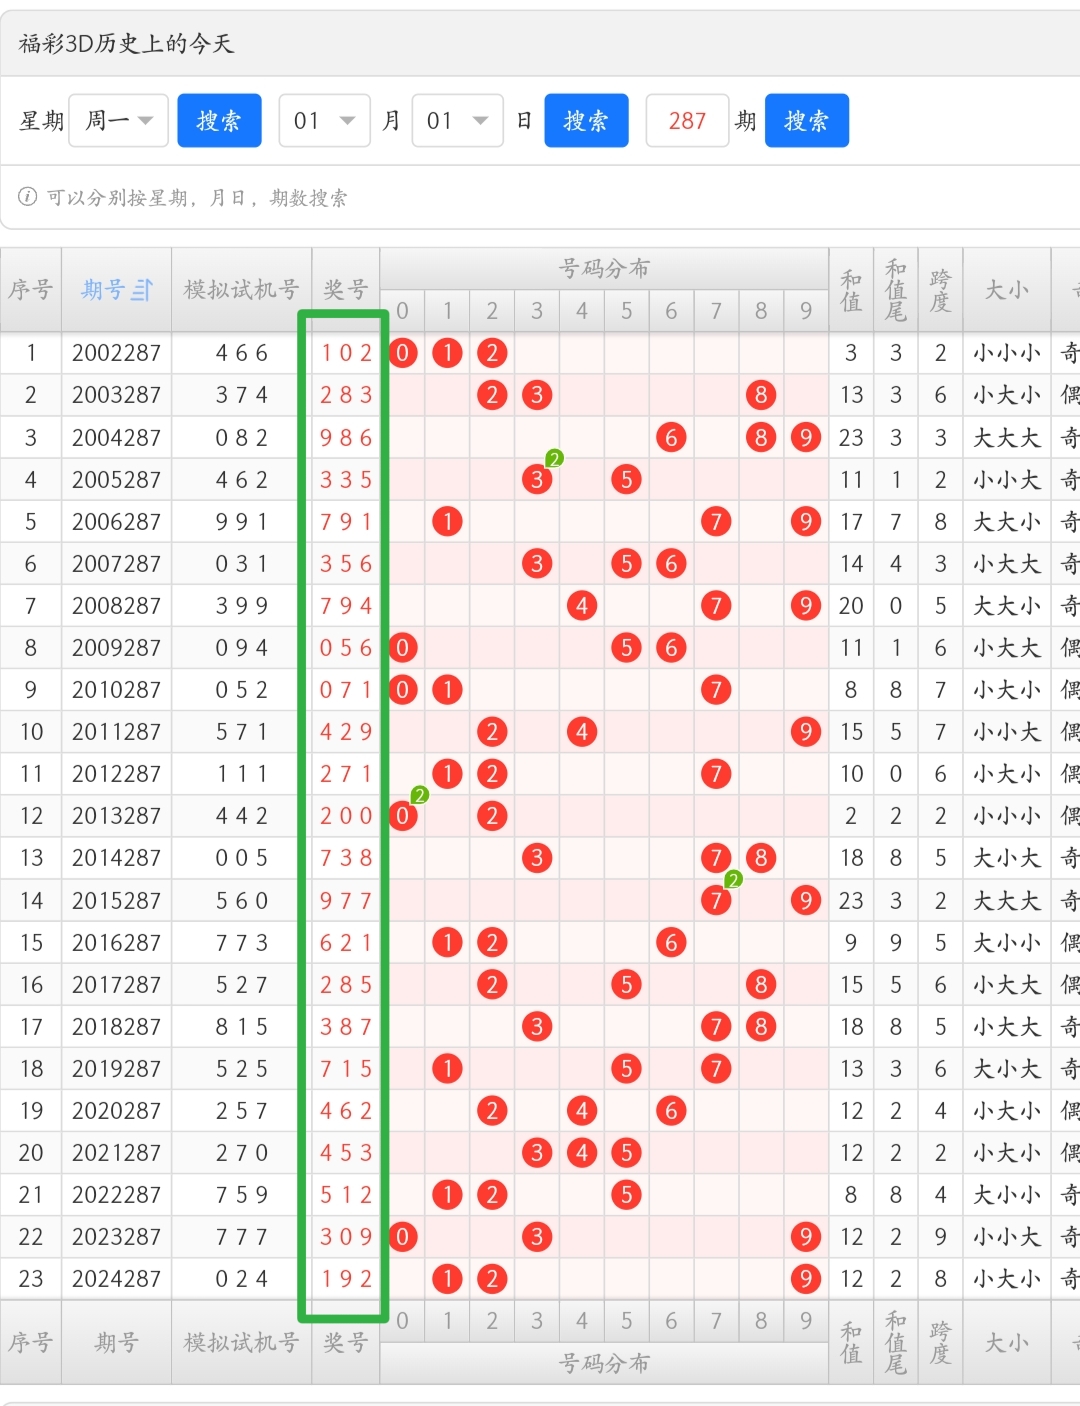The image size is (1080, 1406).
Task: Click the red 1 ball in row 2019287
Action: tap(447, 1069)
